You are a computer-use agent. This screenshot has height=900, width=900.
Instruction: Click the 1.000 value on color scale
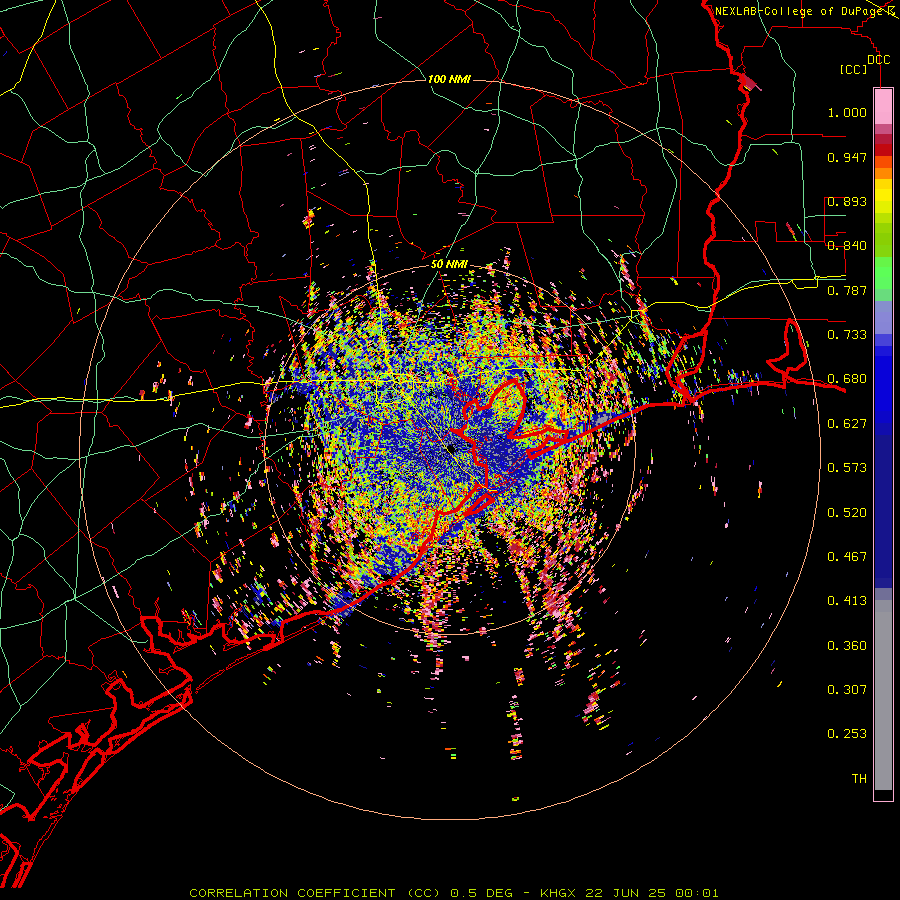[847, 112]
